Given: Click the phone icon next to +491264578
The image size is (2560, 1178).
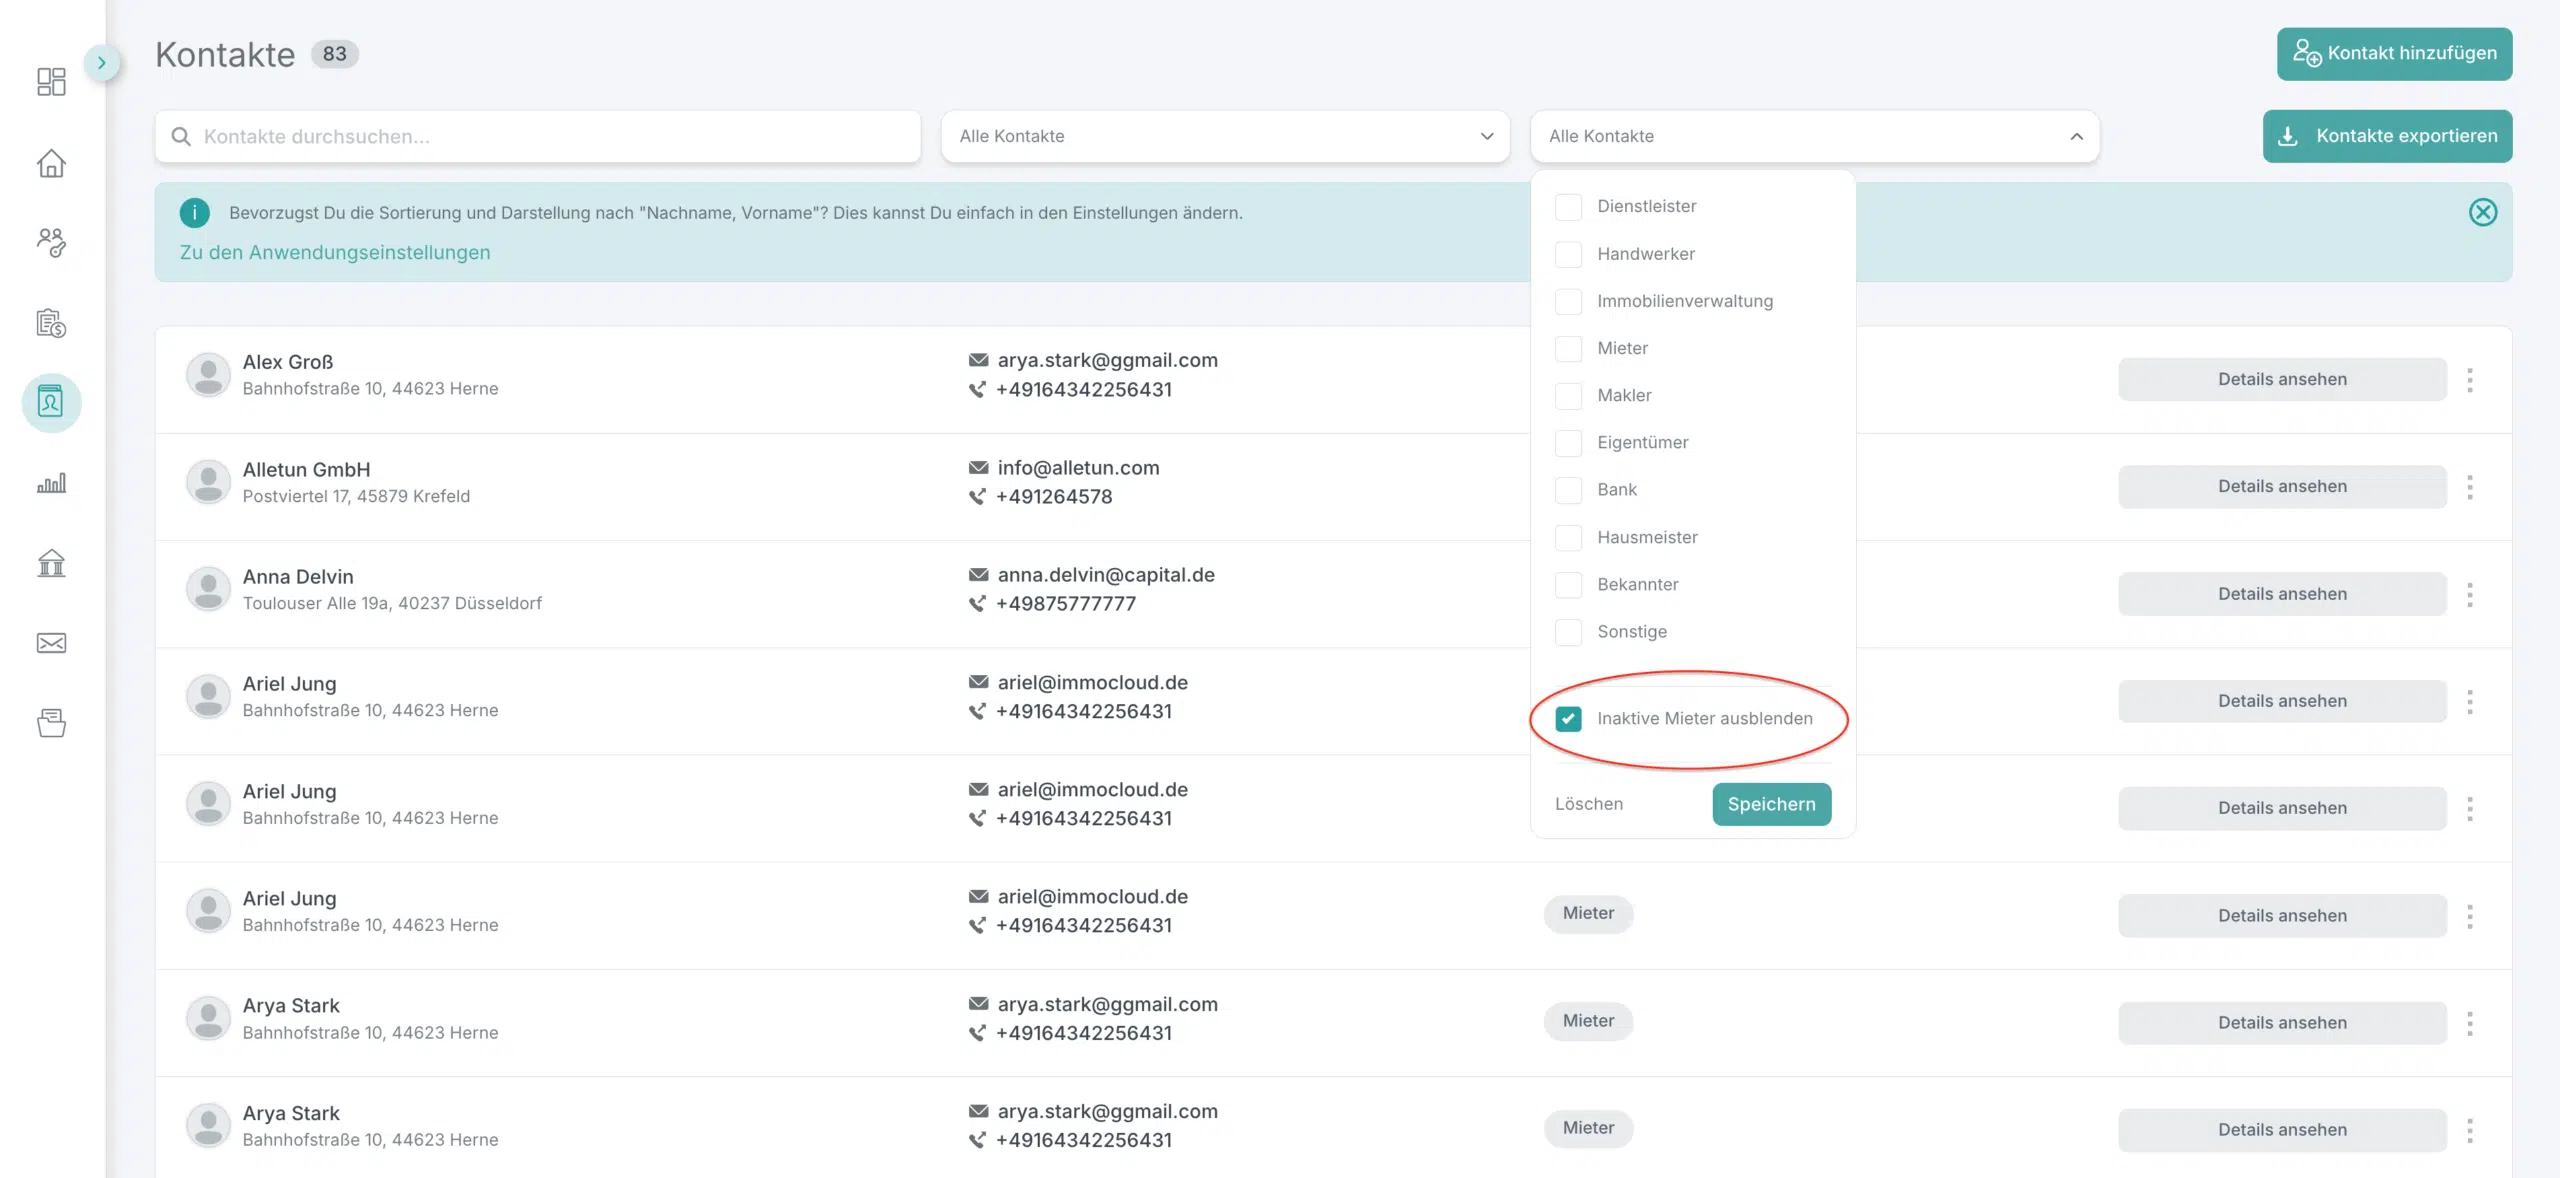Looking at the screenshot, I should (977, 497).
